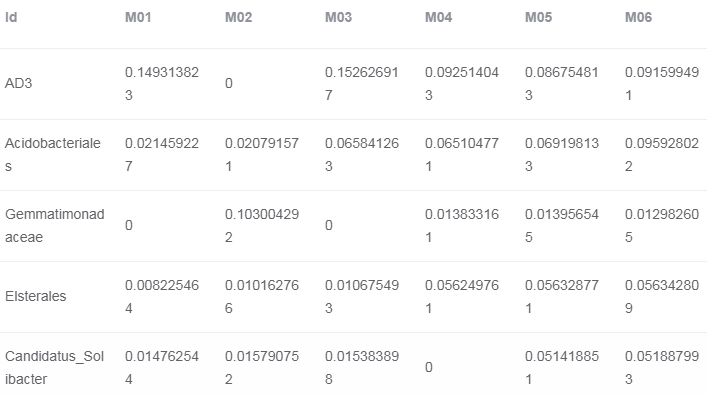The width and height of the screenshot is (707, 394).
Task: Click AD3 M03 value 0.152626917
Action: tap(362, 83)
